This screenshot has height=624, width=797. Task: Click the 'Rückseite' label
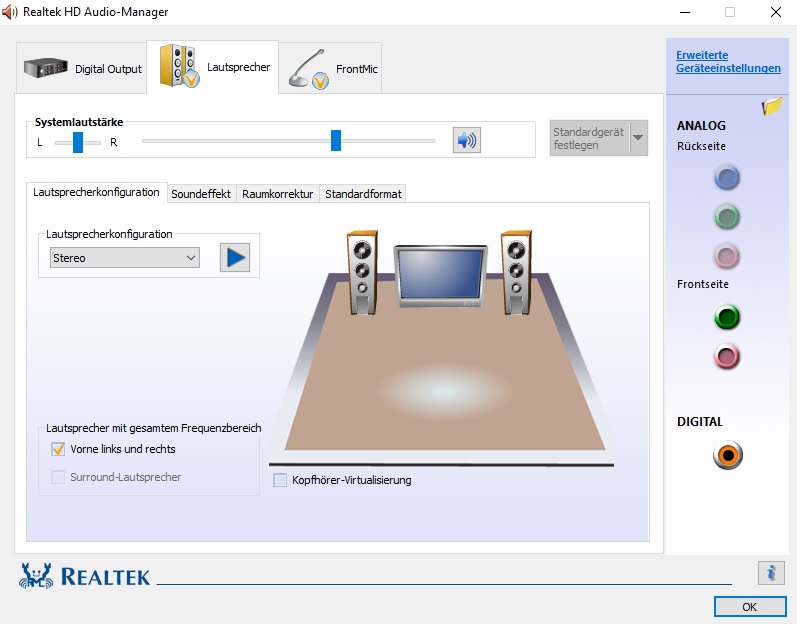(701, 146)
